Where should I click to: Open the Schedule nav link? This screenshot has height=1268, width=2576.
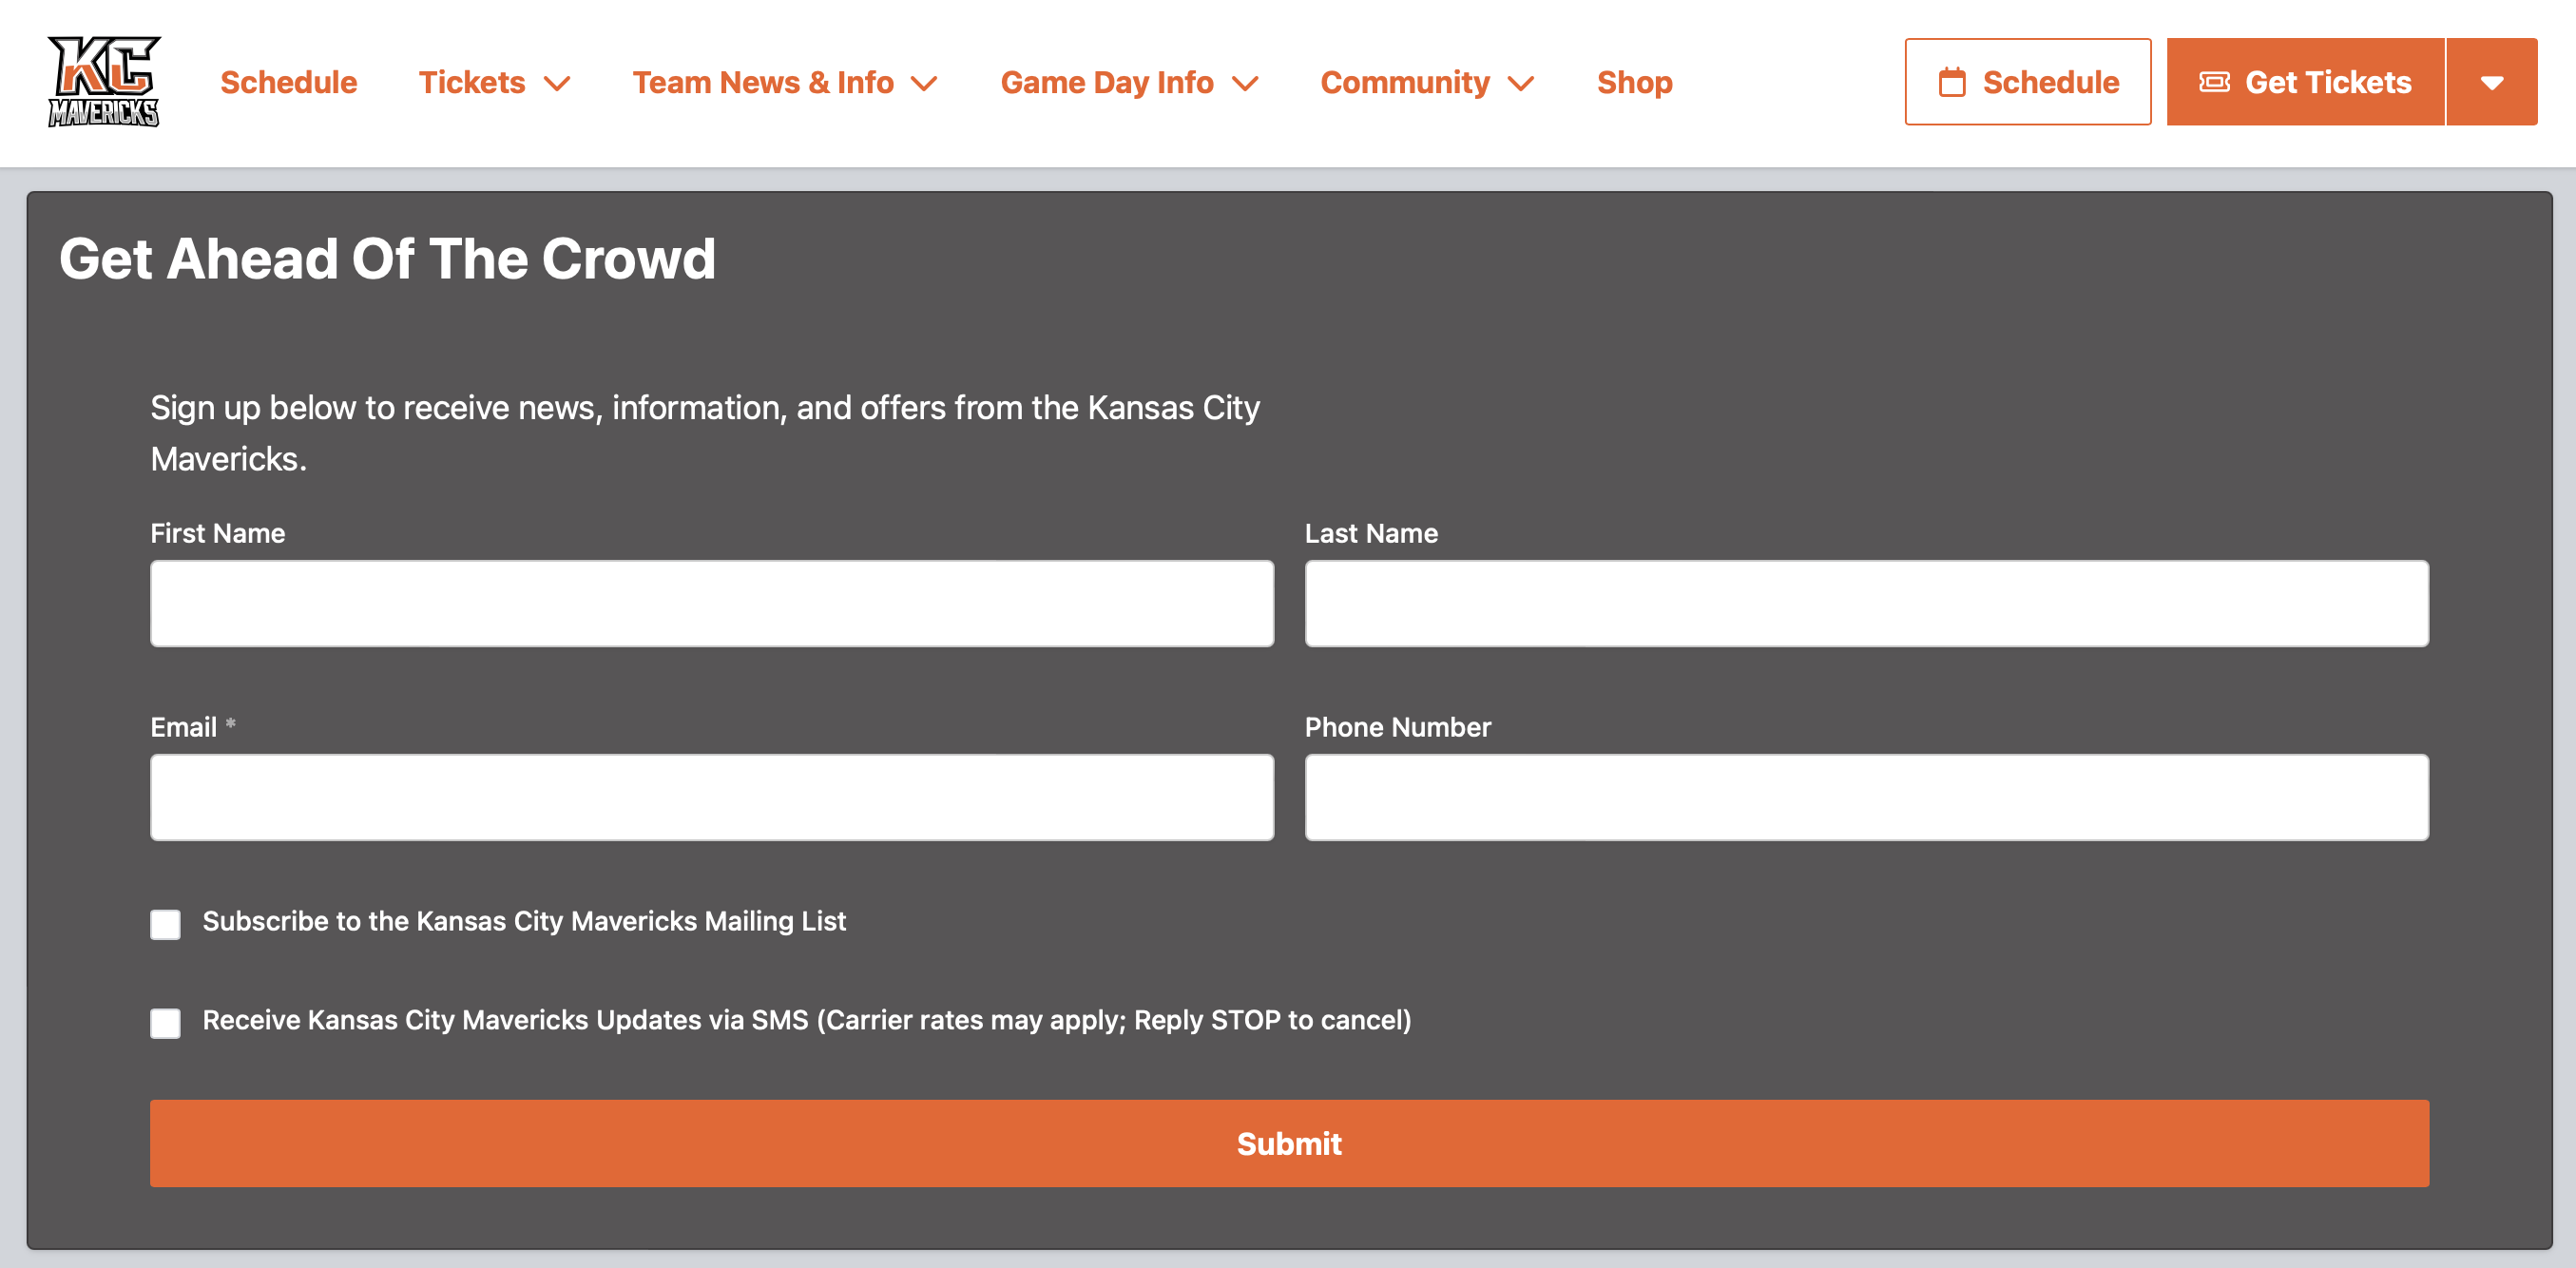[x=288, y=82]
